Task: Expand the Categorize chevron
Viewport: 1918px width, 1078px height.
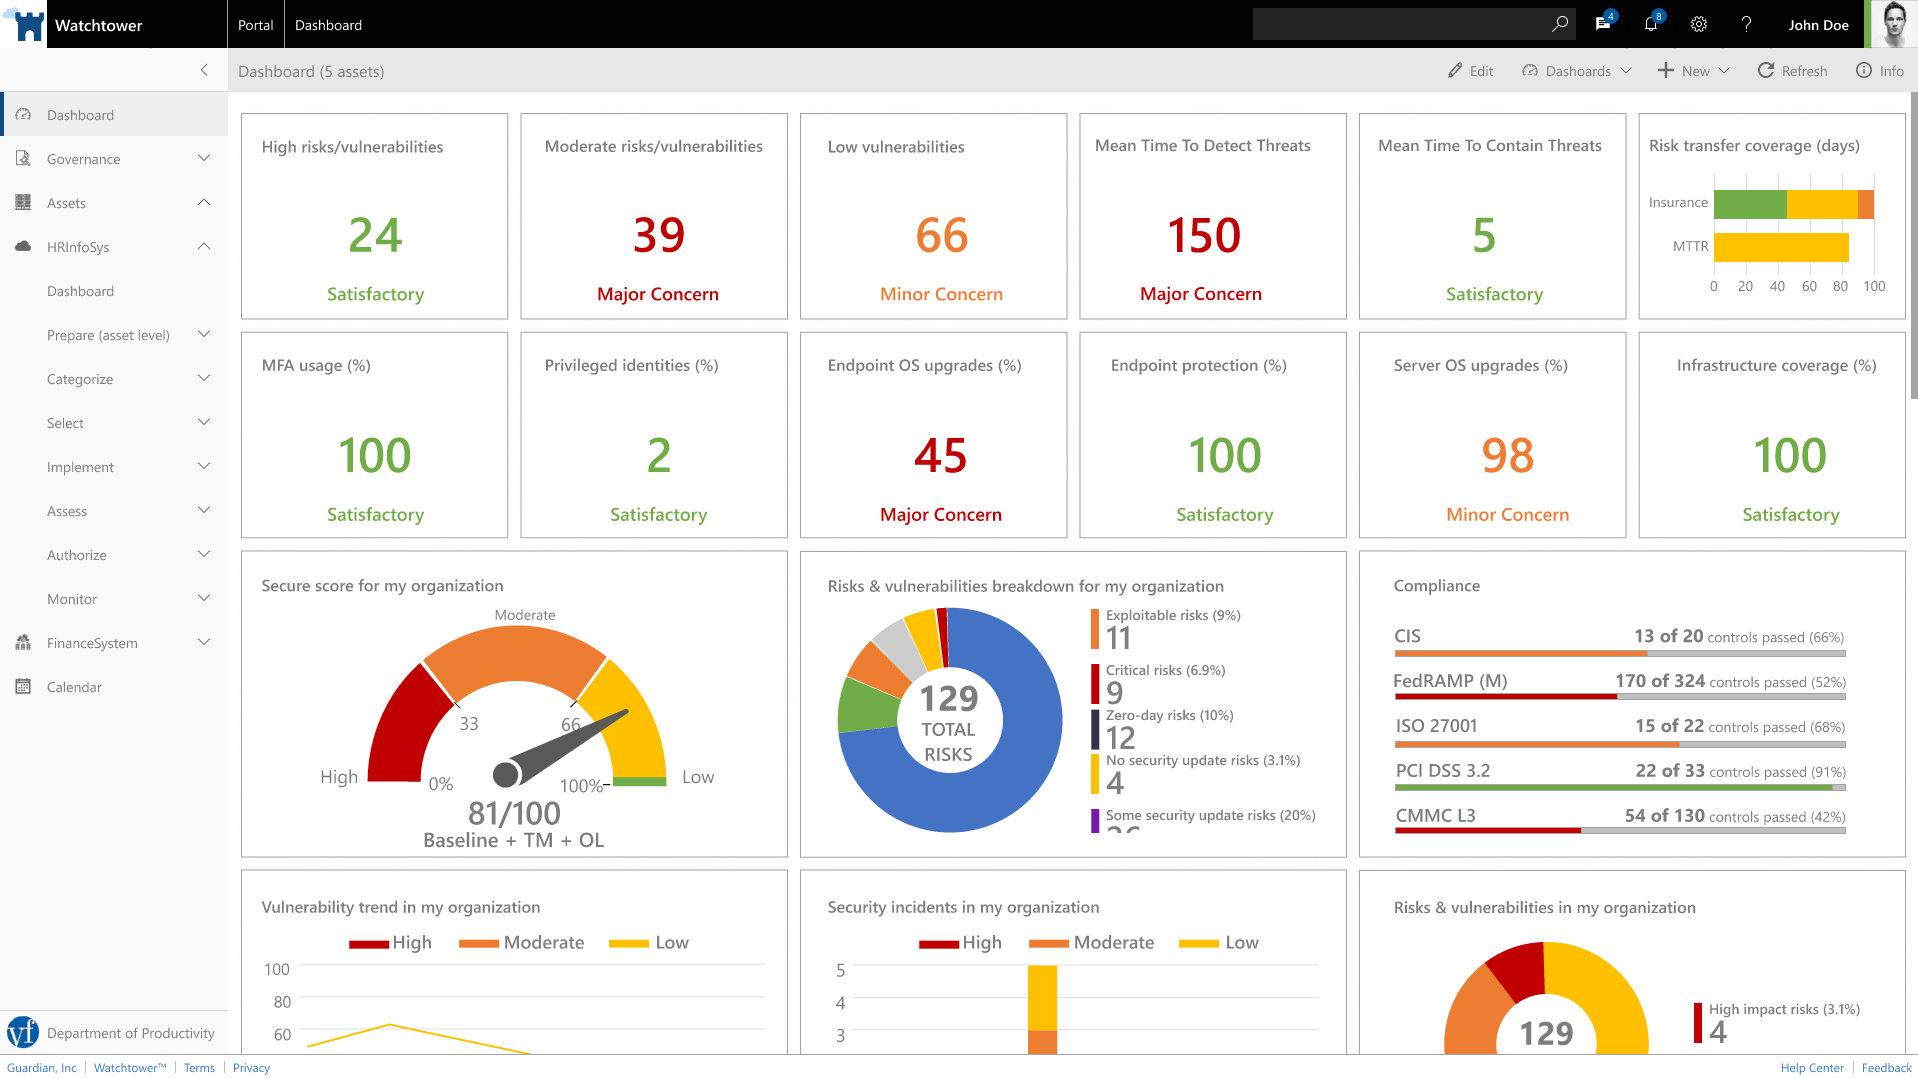Action: pos(204,378)
